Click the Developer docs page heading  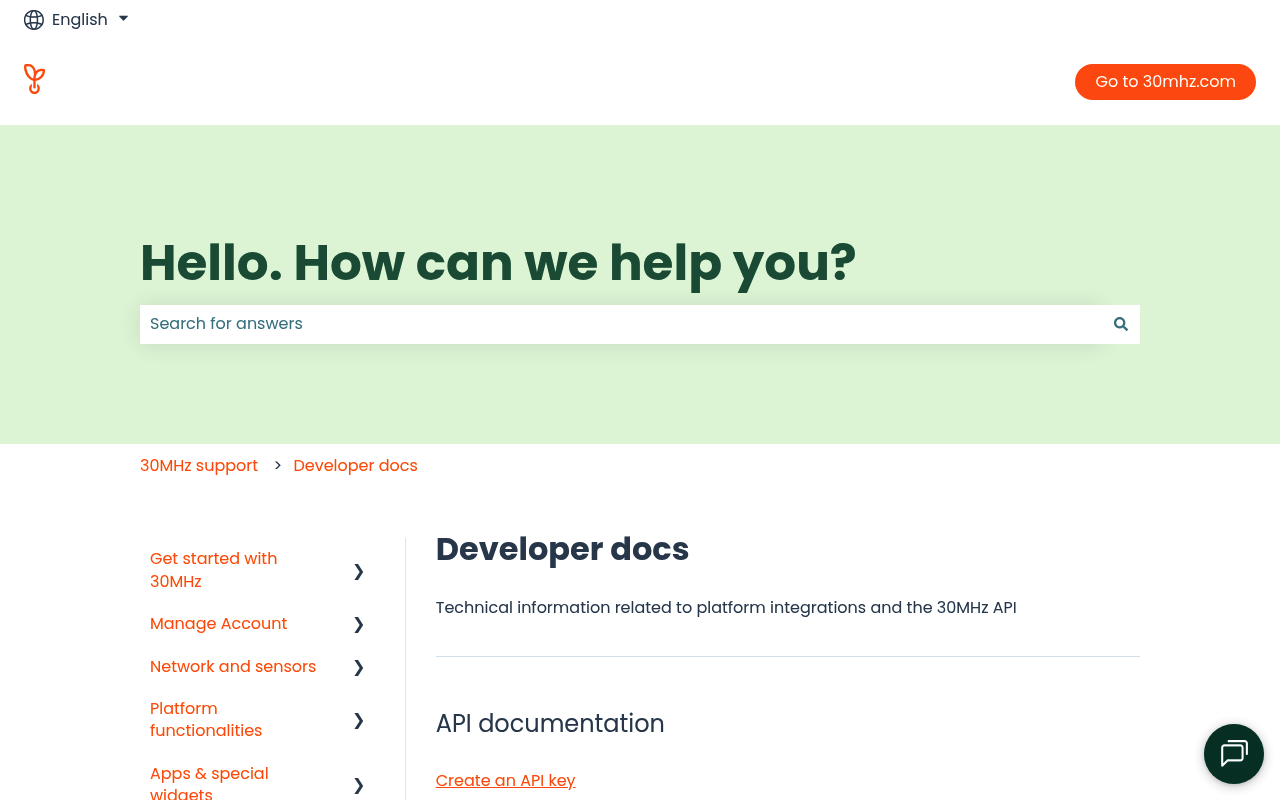point(562,549)
